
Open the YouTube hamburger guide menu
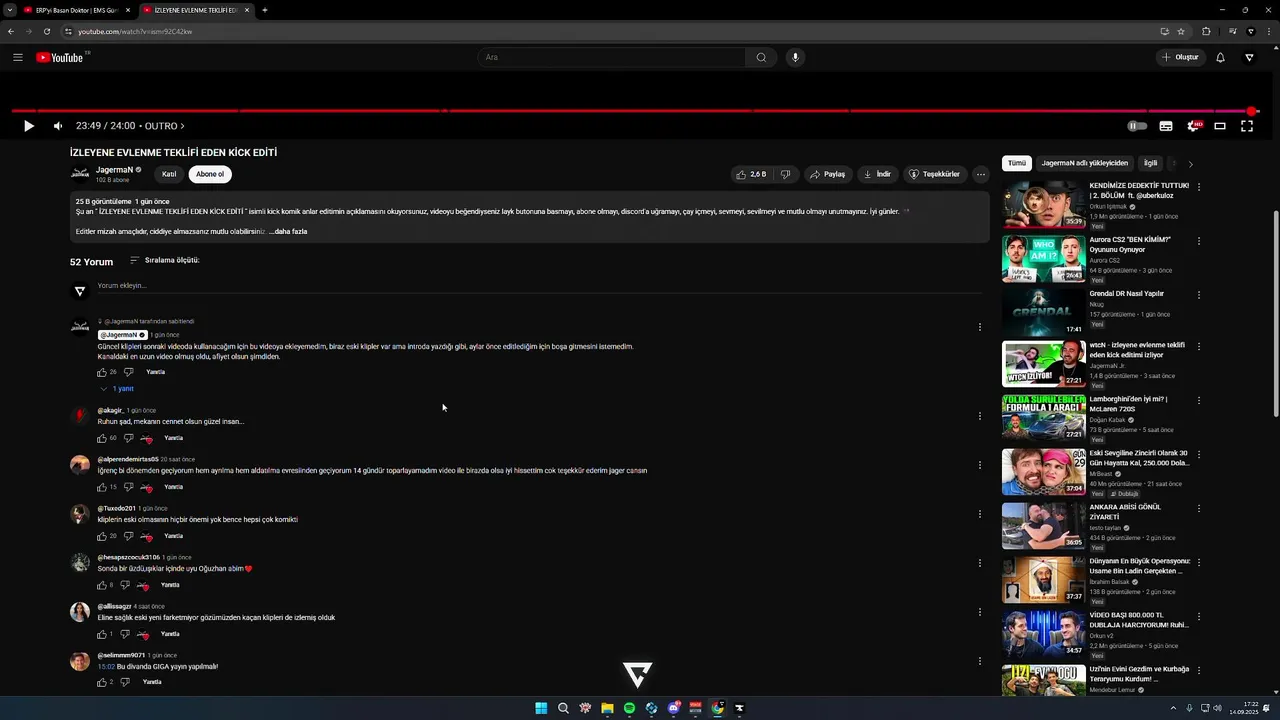coord(18,57)
